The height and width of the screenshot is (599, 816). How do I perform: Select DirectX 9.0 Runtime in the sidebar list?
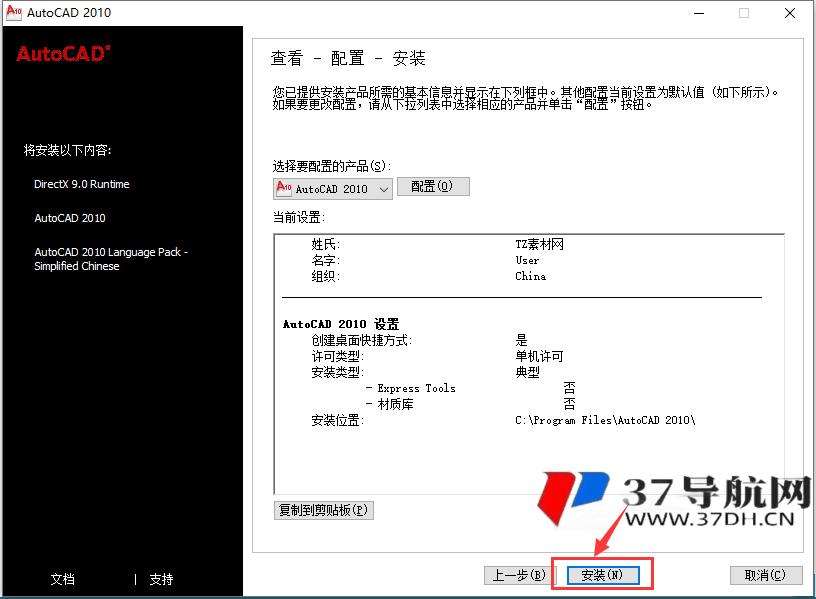pyautogui.click(x=82, y=184)
